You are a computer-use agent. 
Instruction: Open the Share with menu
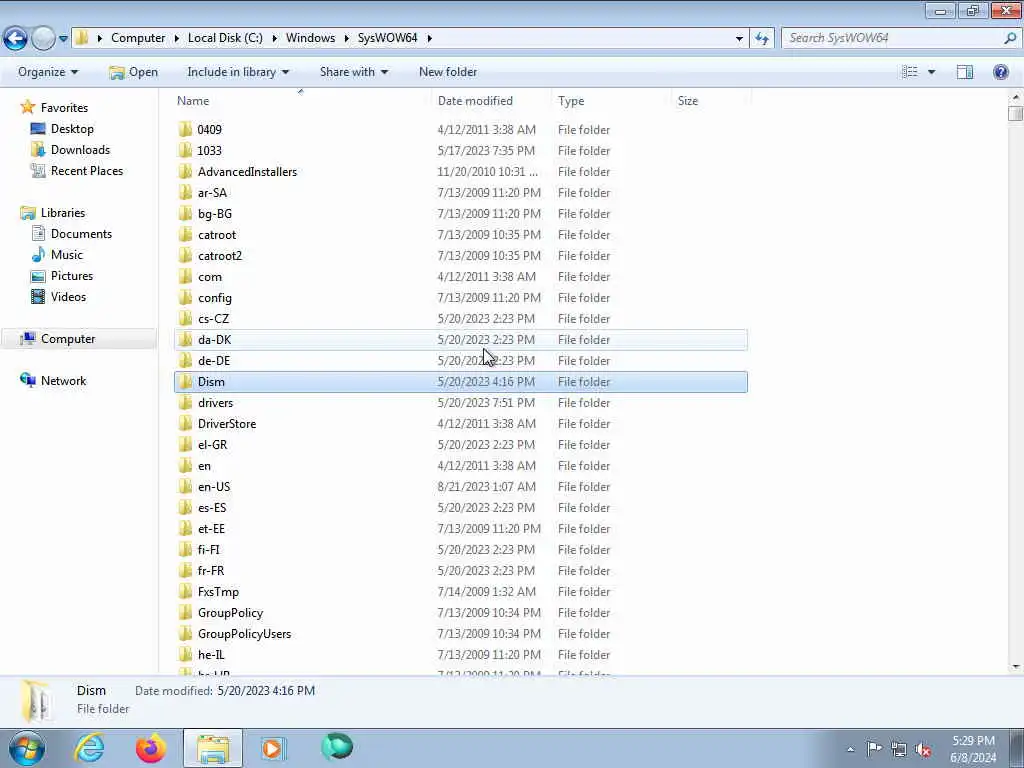click(x=354, y=72)
